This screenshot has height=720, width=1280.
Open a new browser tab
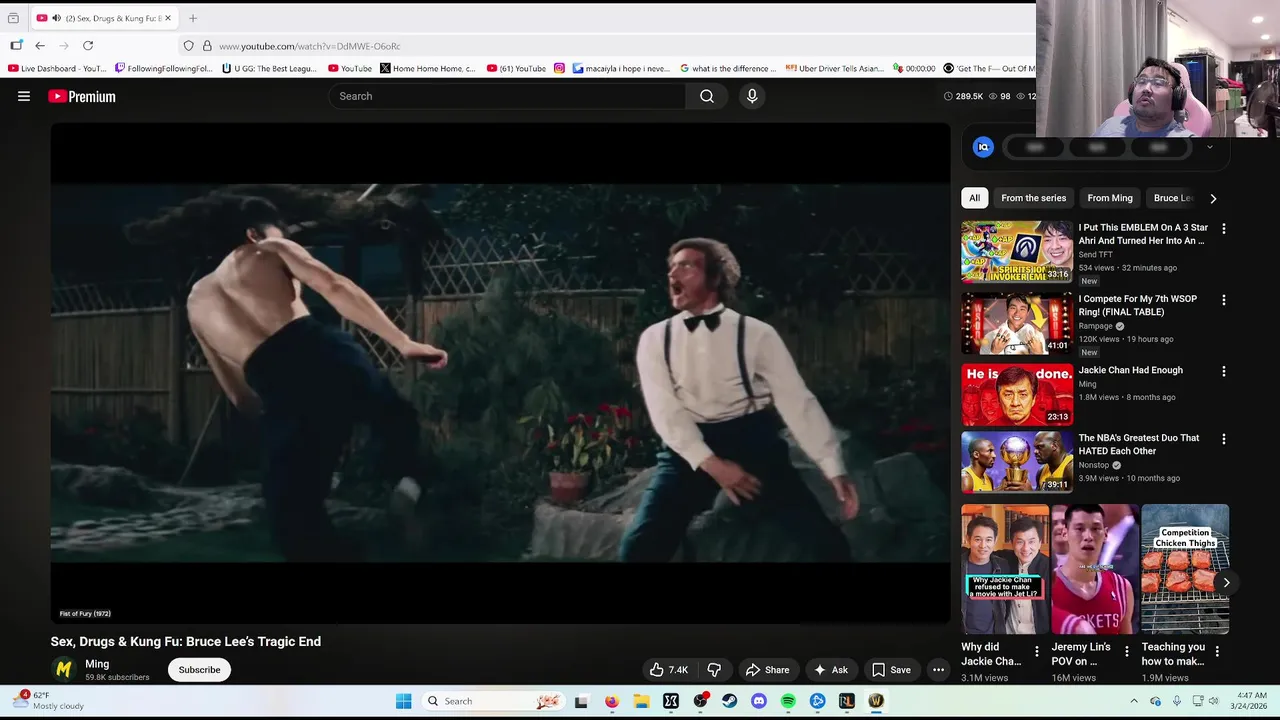193,18
